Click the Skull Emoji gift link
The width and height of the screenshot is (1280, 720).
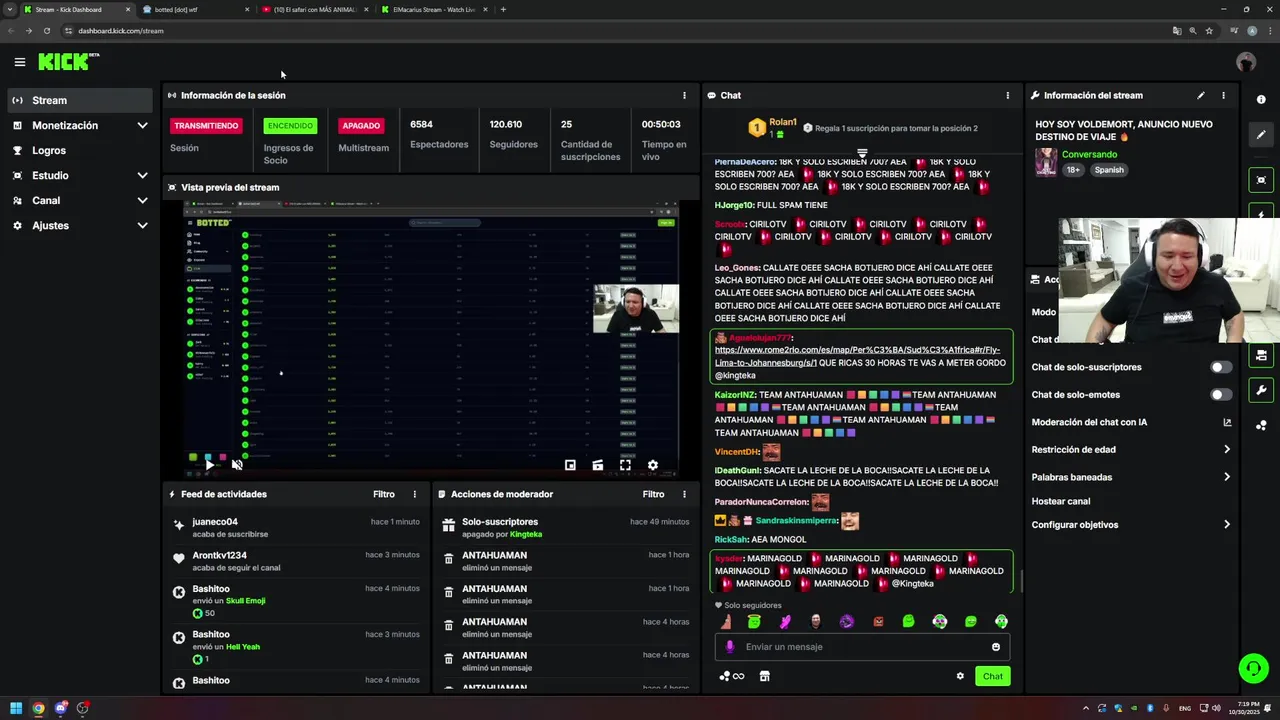pyautogui.click(x=245, y=601)
